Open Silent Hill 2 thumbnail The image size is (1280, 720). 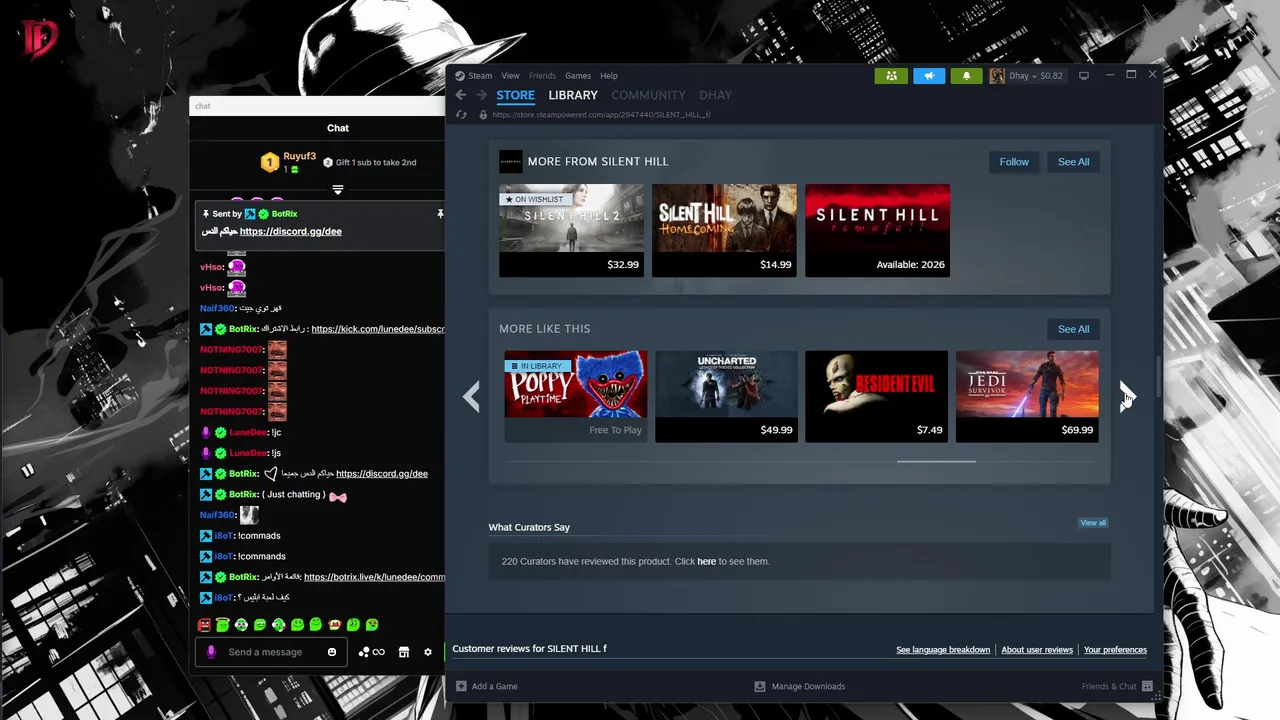coord(572,230)
